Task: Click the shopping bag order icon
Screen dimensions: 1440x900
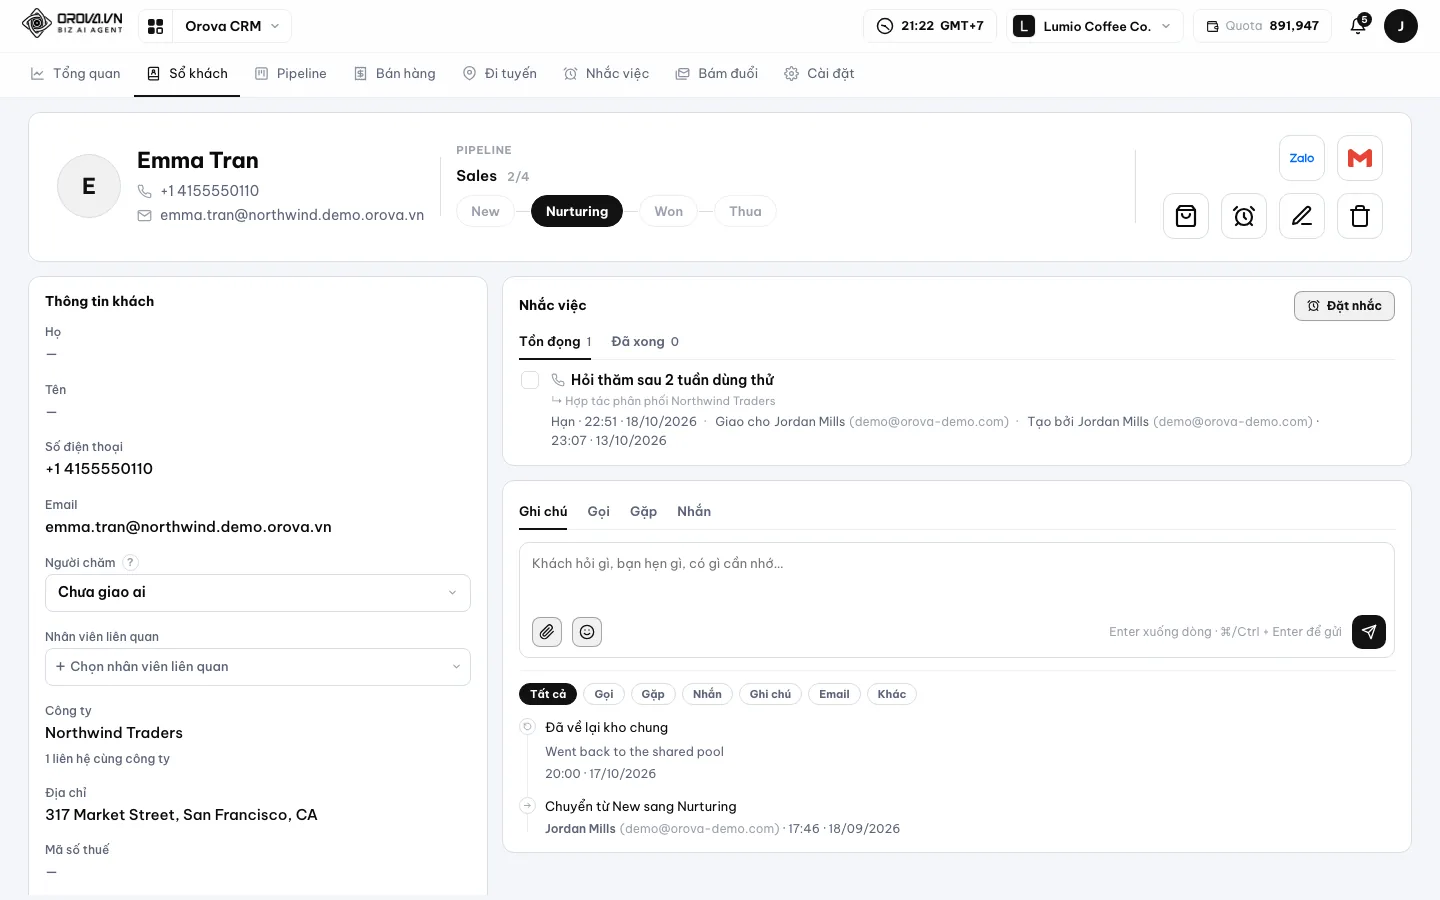Action: [1186, 216]
